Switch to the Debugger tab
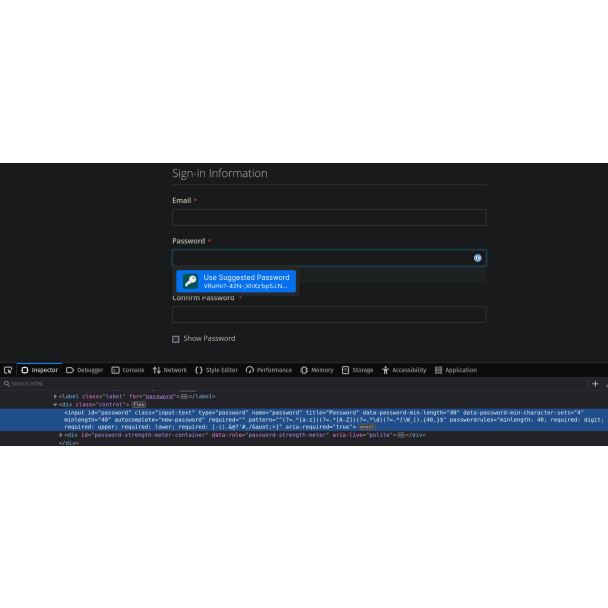The image size is (608, 608). tap(85, 370)
